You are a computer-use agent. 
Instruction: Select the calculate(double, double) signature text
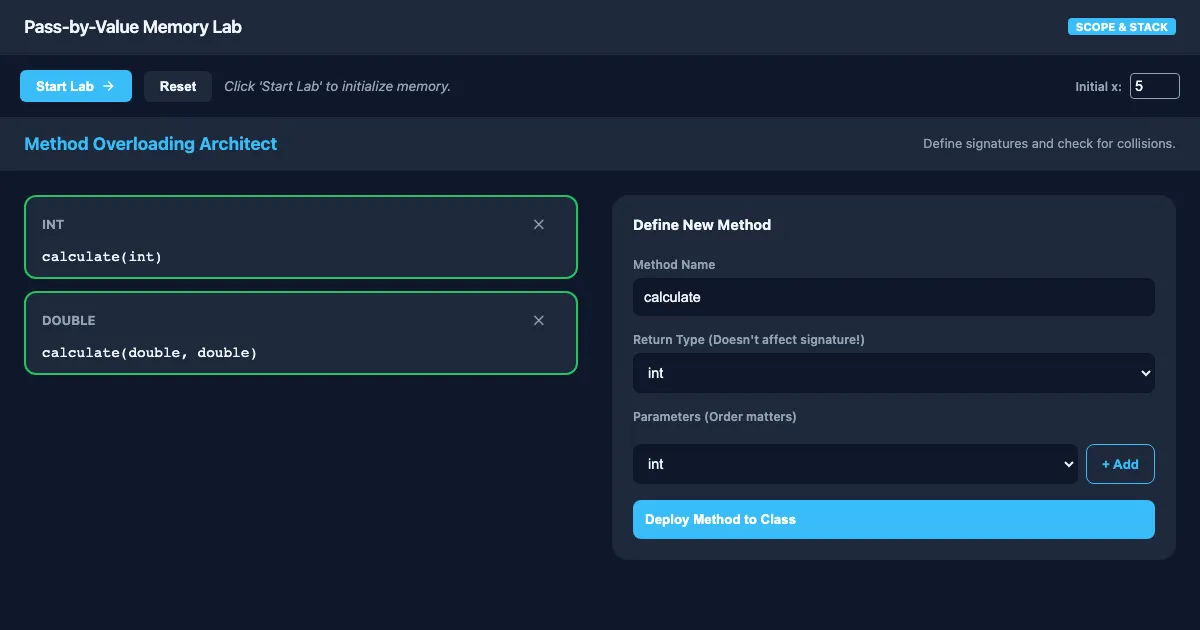click(150, 353)
